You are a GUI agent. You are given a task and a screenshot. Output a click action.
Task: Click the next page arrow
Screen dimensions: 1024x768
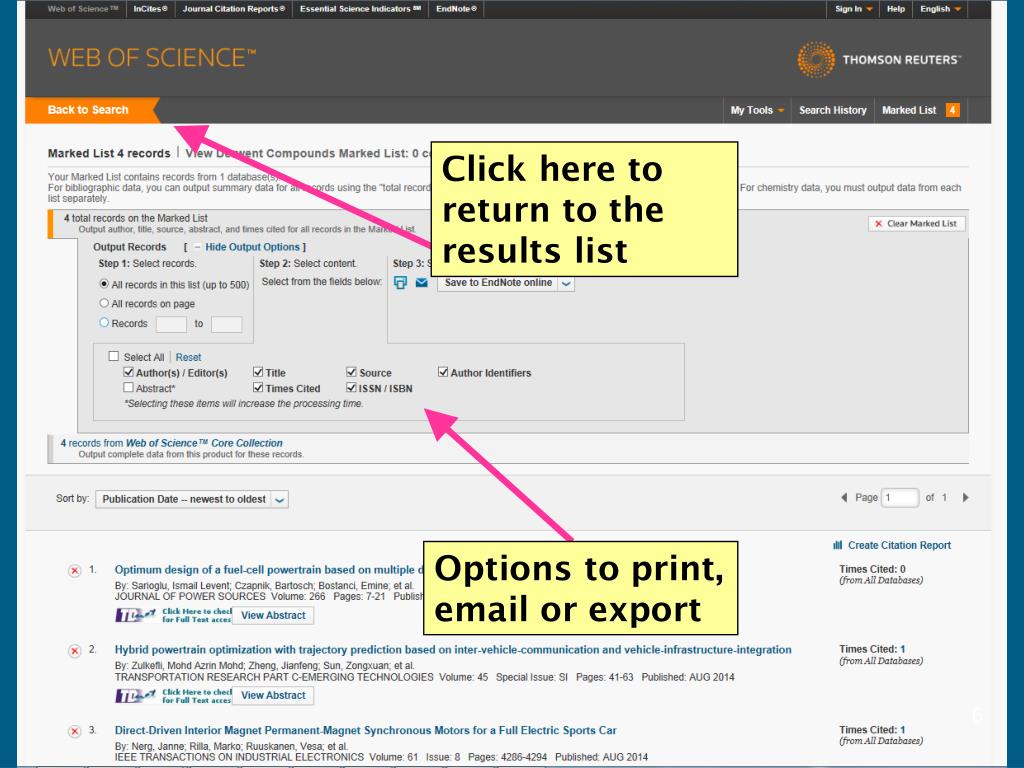click(x=965, y=498)
